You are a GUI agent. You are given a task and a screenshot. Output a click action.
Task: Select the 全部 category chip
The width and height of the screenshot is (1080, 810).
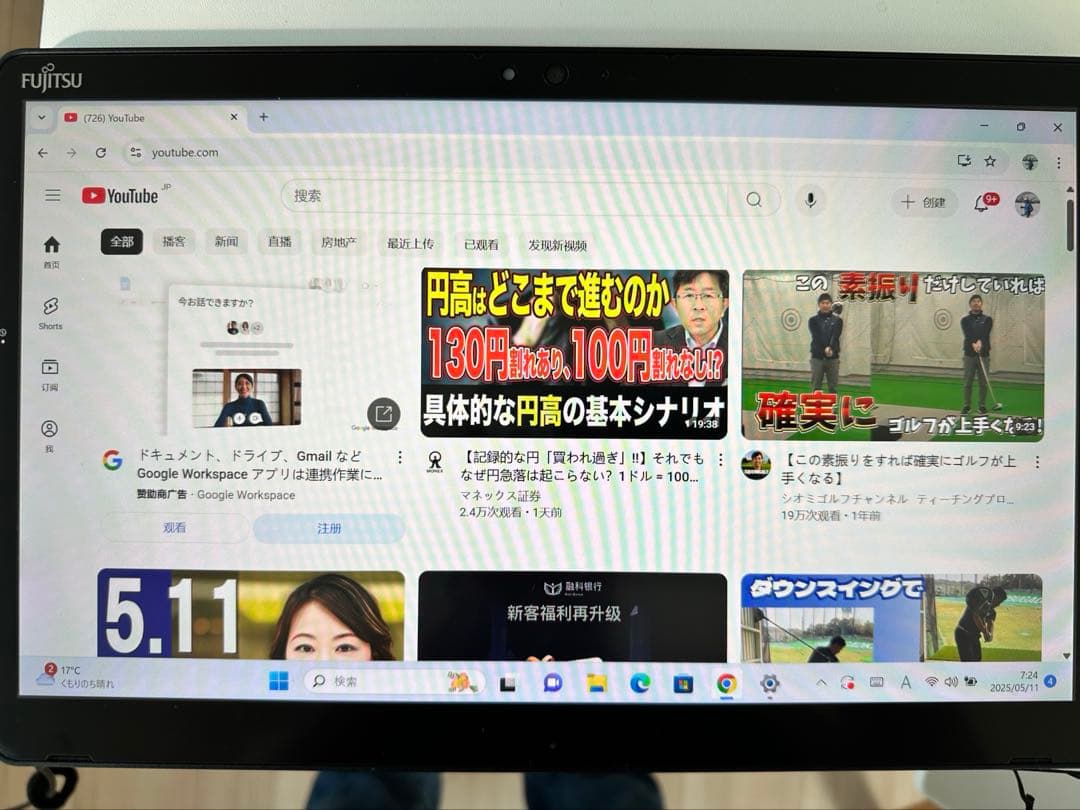point(120,241)
